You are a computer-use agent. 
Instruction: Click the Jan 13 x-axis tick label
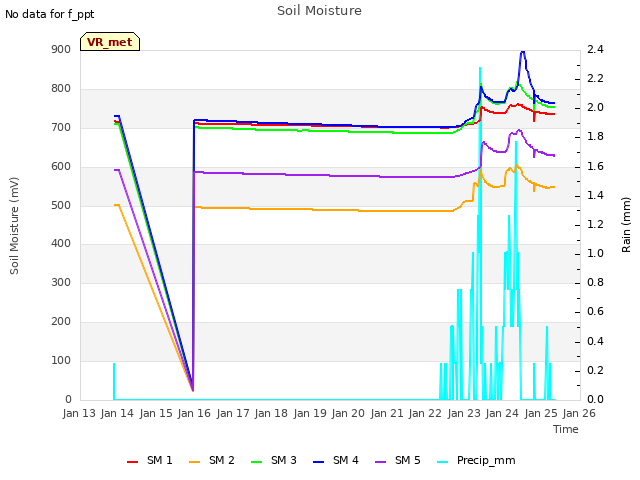79,413
